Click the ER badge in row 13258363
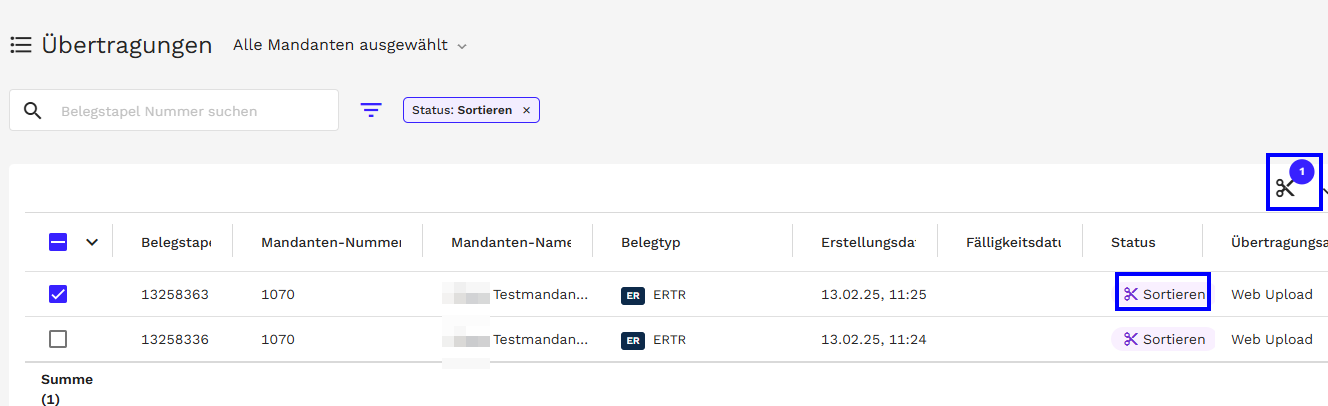Screen dimensions: 1328x406 (632, 295)
